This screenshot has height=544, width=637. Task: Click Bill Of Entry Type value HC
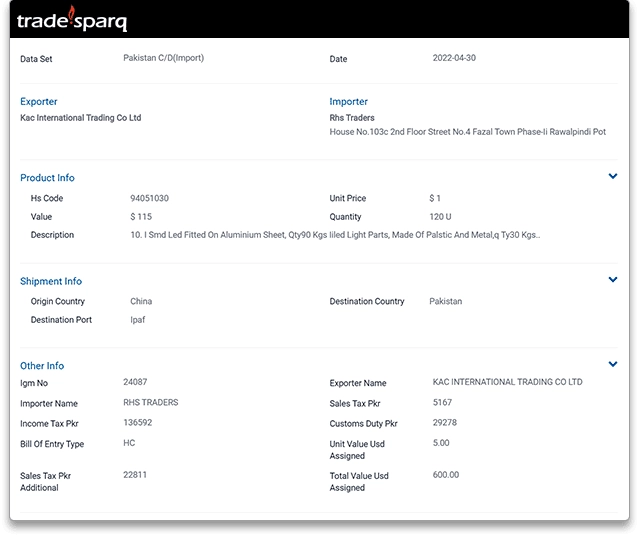pos(129,443)
